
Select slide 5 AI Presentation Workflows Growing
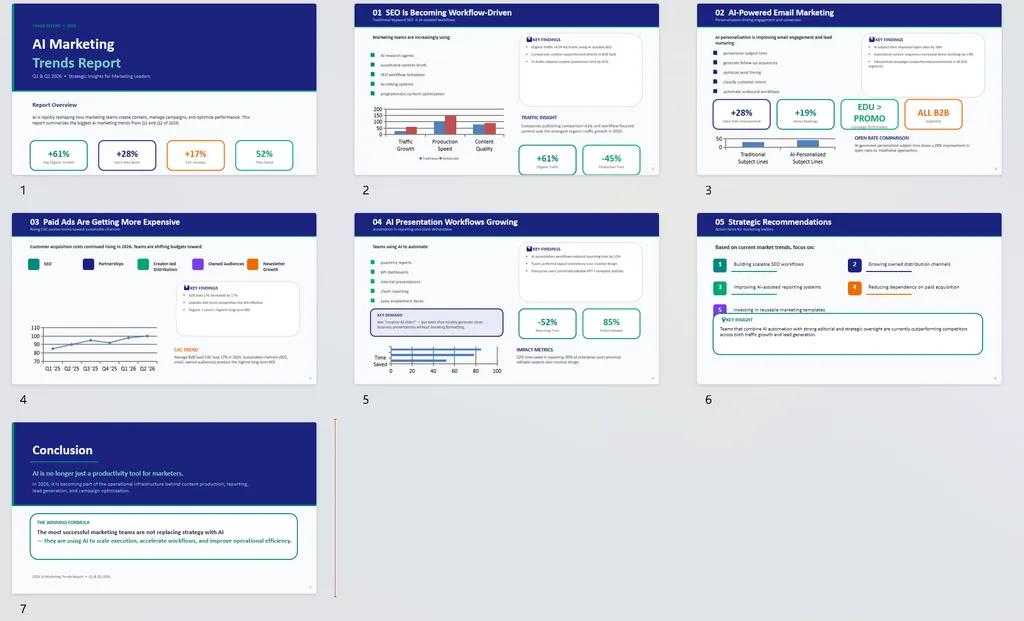coord(506,298)
